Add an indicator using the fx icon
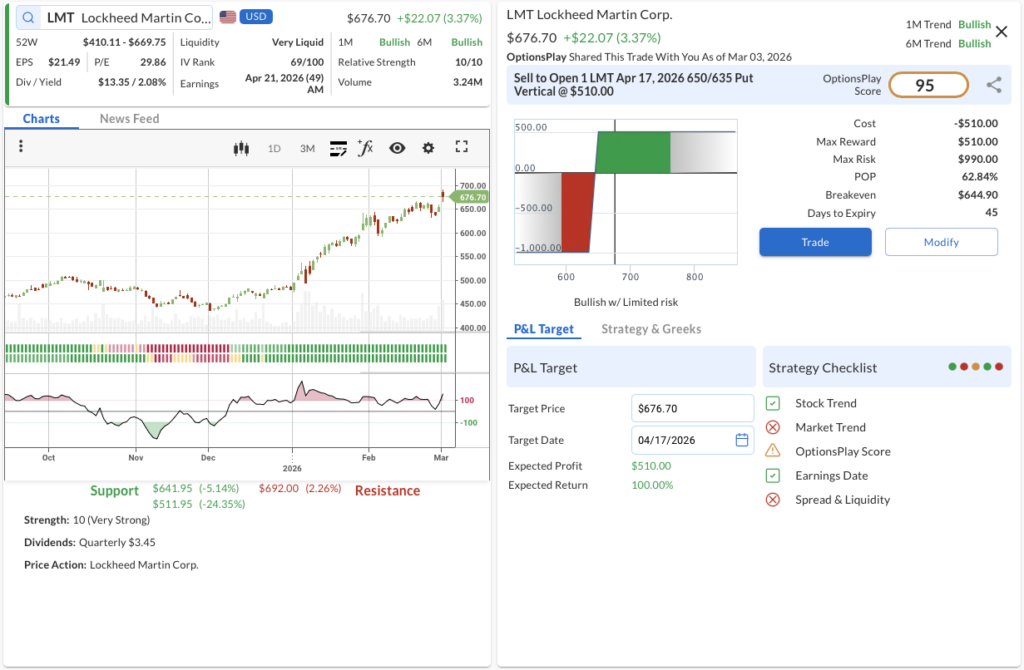 [366, 148]
